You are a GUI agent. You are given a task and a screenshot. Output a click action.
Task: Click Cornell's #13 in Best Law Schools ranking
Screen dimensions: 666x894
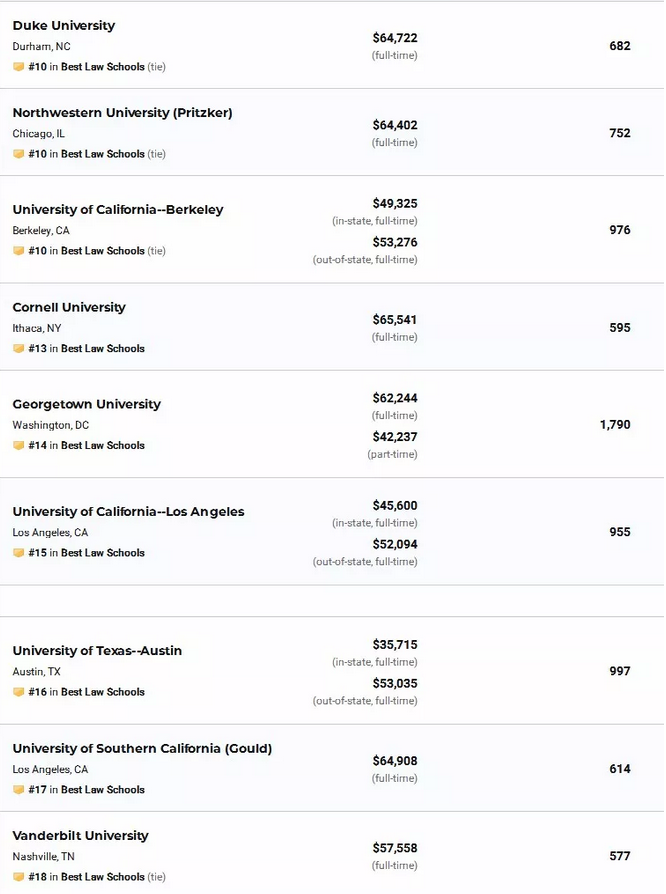87,348
